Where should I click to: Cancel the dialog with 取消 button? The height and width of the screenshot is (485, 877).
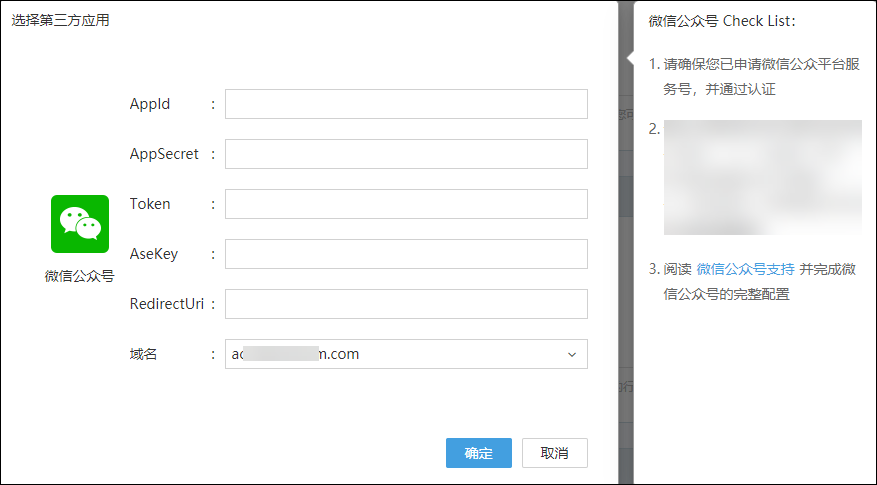point(554,453)
